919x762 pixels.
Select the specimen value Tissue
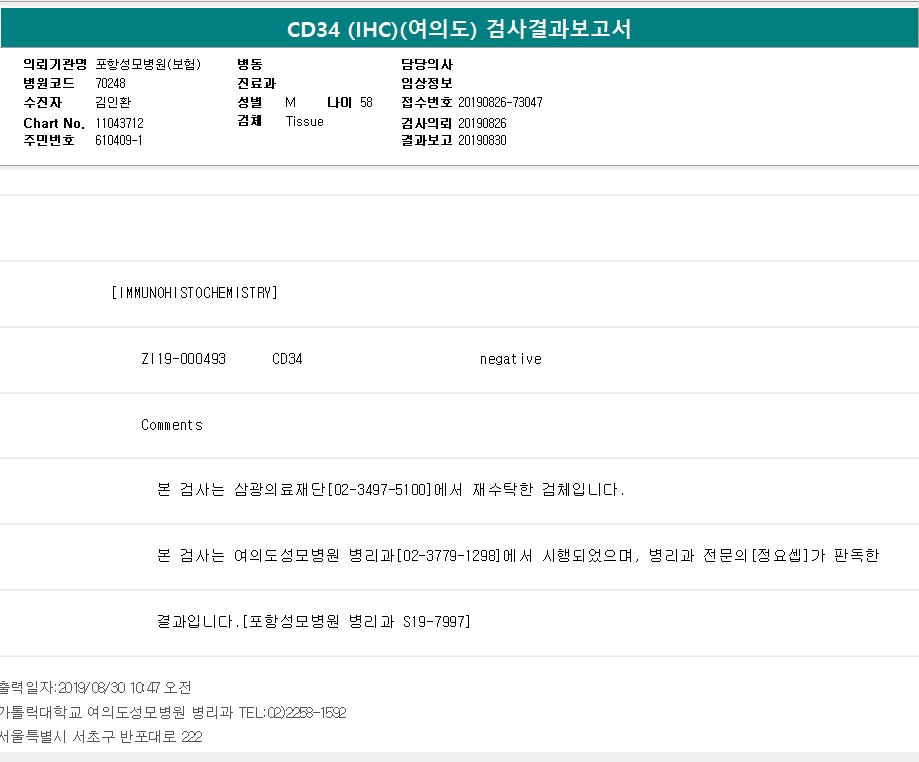(304, 121)
